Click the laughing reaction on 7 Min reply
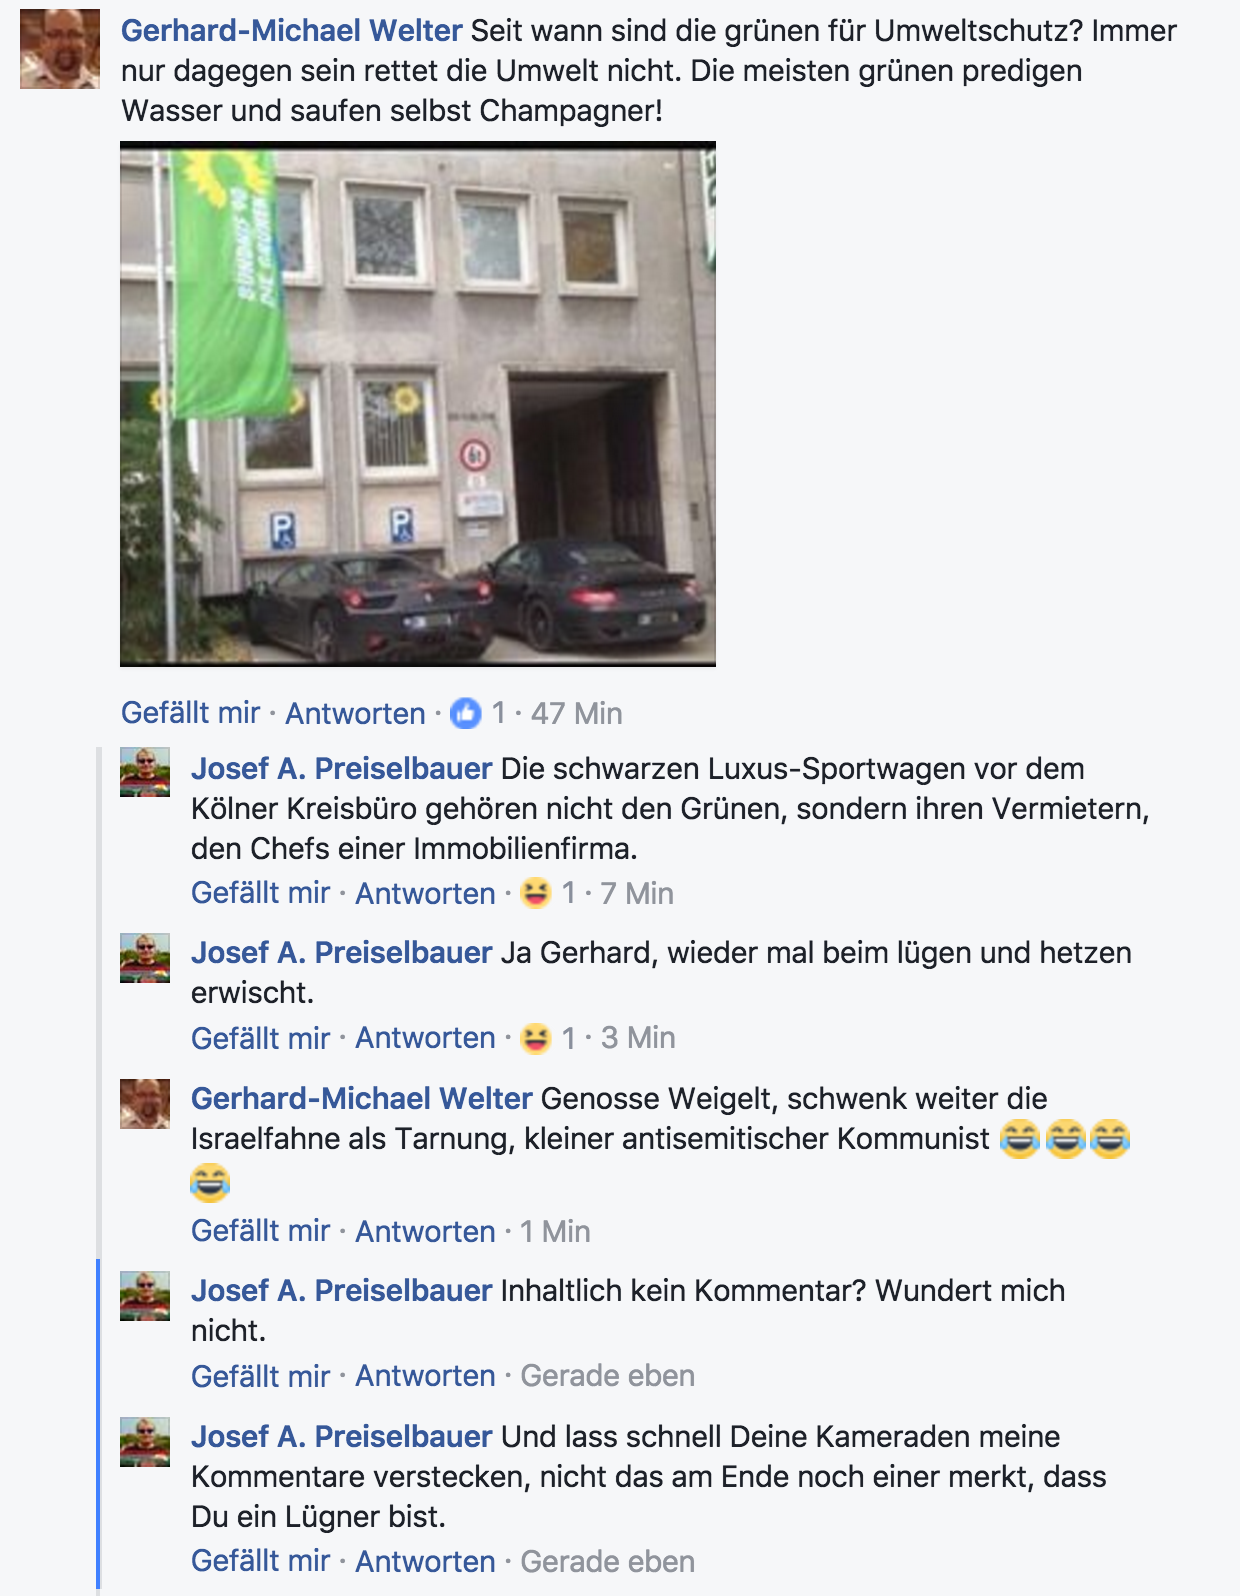1240x1596 pixels. coord(536,892)
